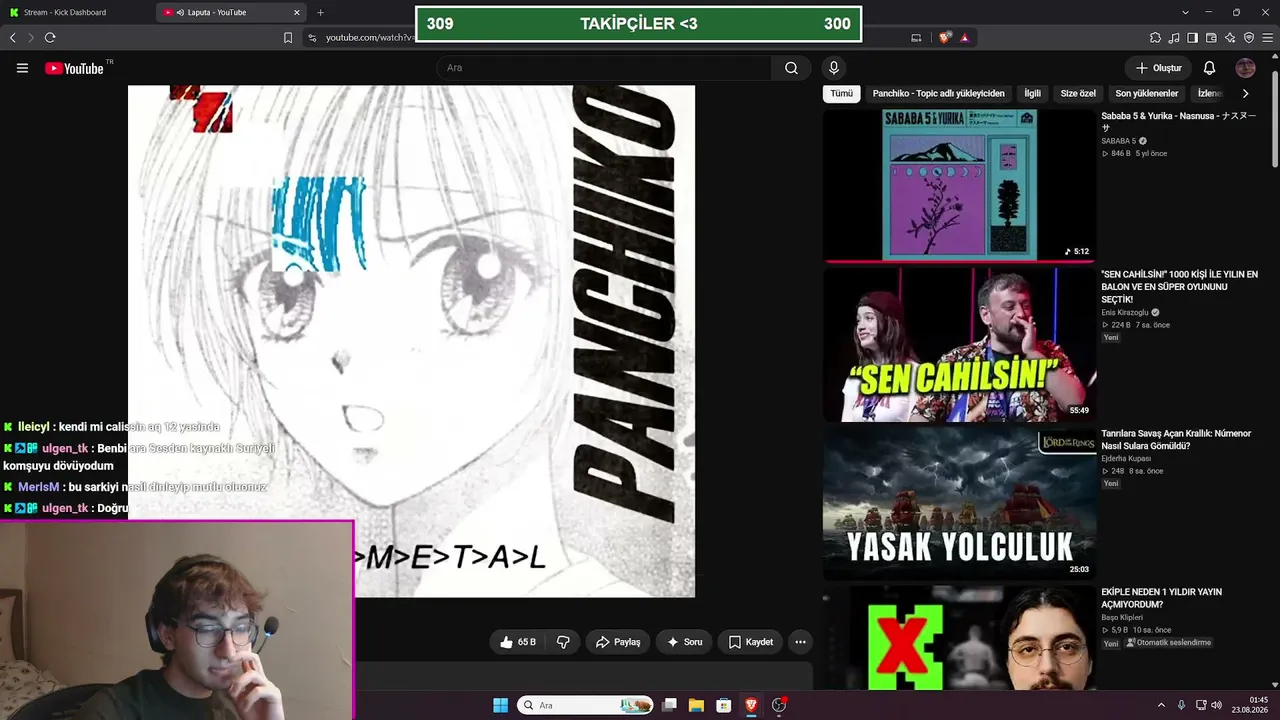Open the OBS Studio taskbar icon

click(779, 705)
